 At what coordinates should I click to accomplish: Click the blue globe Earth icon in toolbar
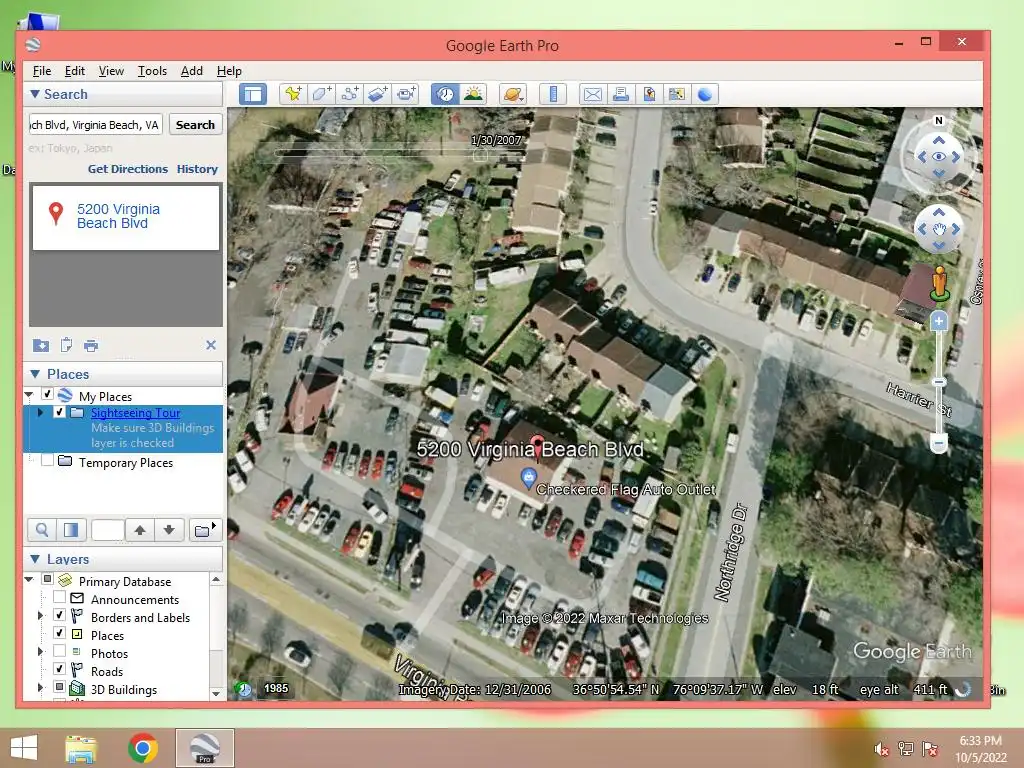[x=705, y=95]
